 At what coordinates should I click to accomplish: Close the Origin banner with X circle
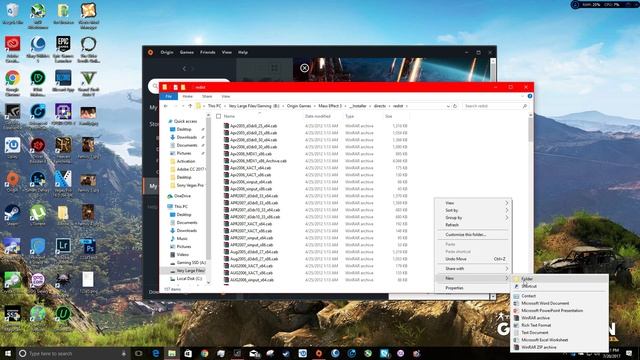[x=304, y=68]
